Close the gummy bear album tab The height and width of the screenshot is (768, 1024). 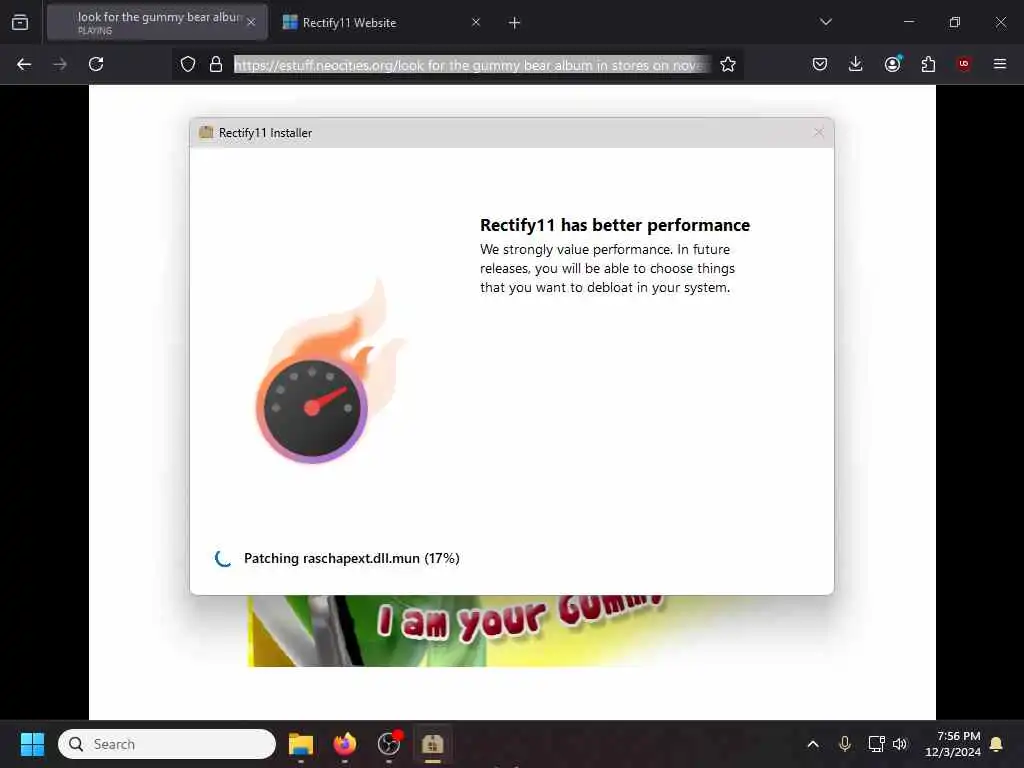tap(251, 22)
